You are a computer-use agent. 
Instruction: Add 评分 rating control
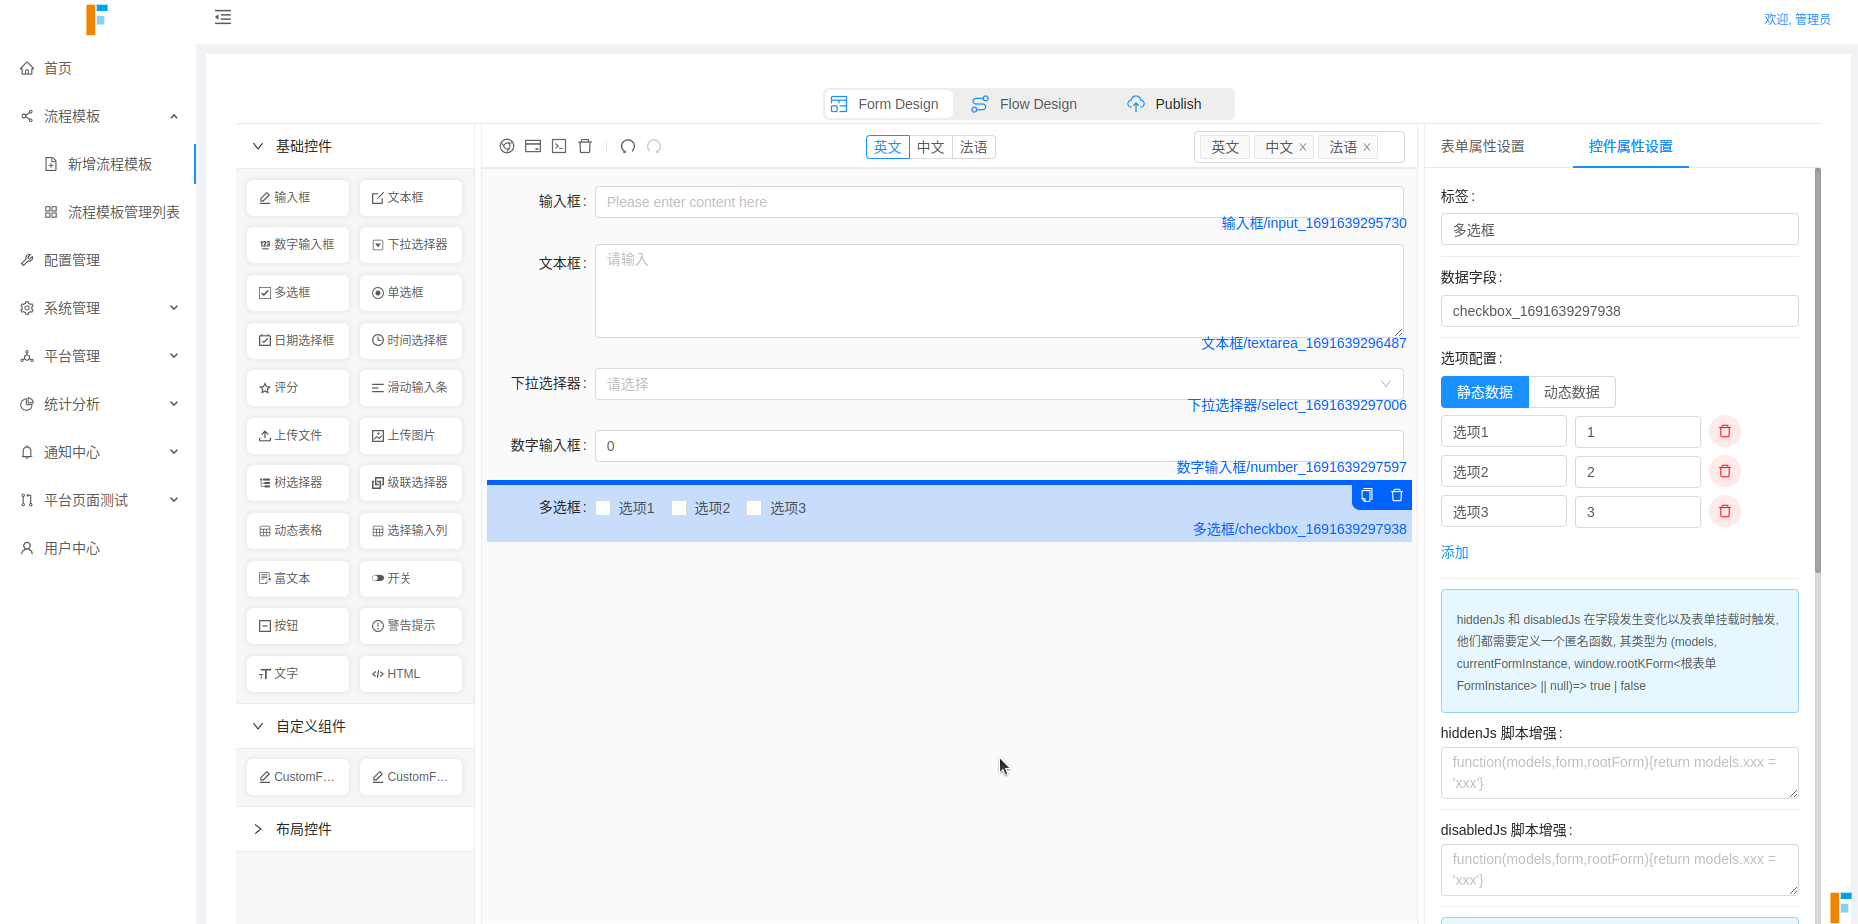(298, 388)
